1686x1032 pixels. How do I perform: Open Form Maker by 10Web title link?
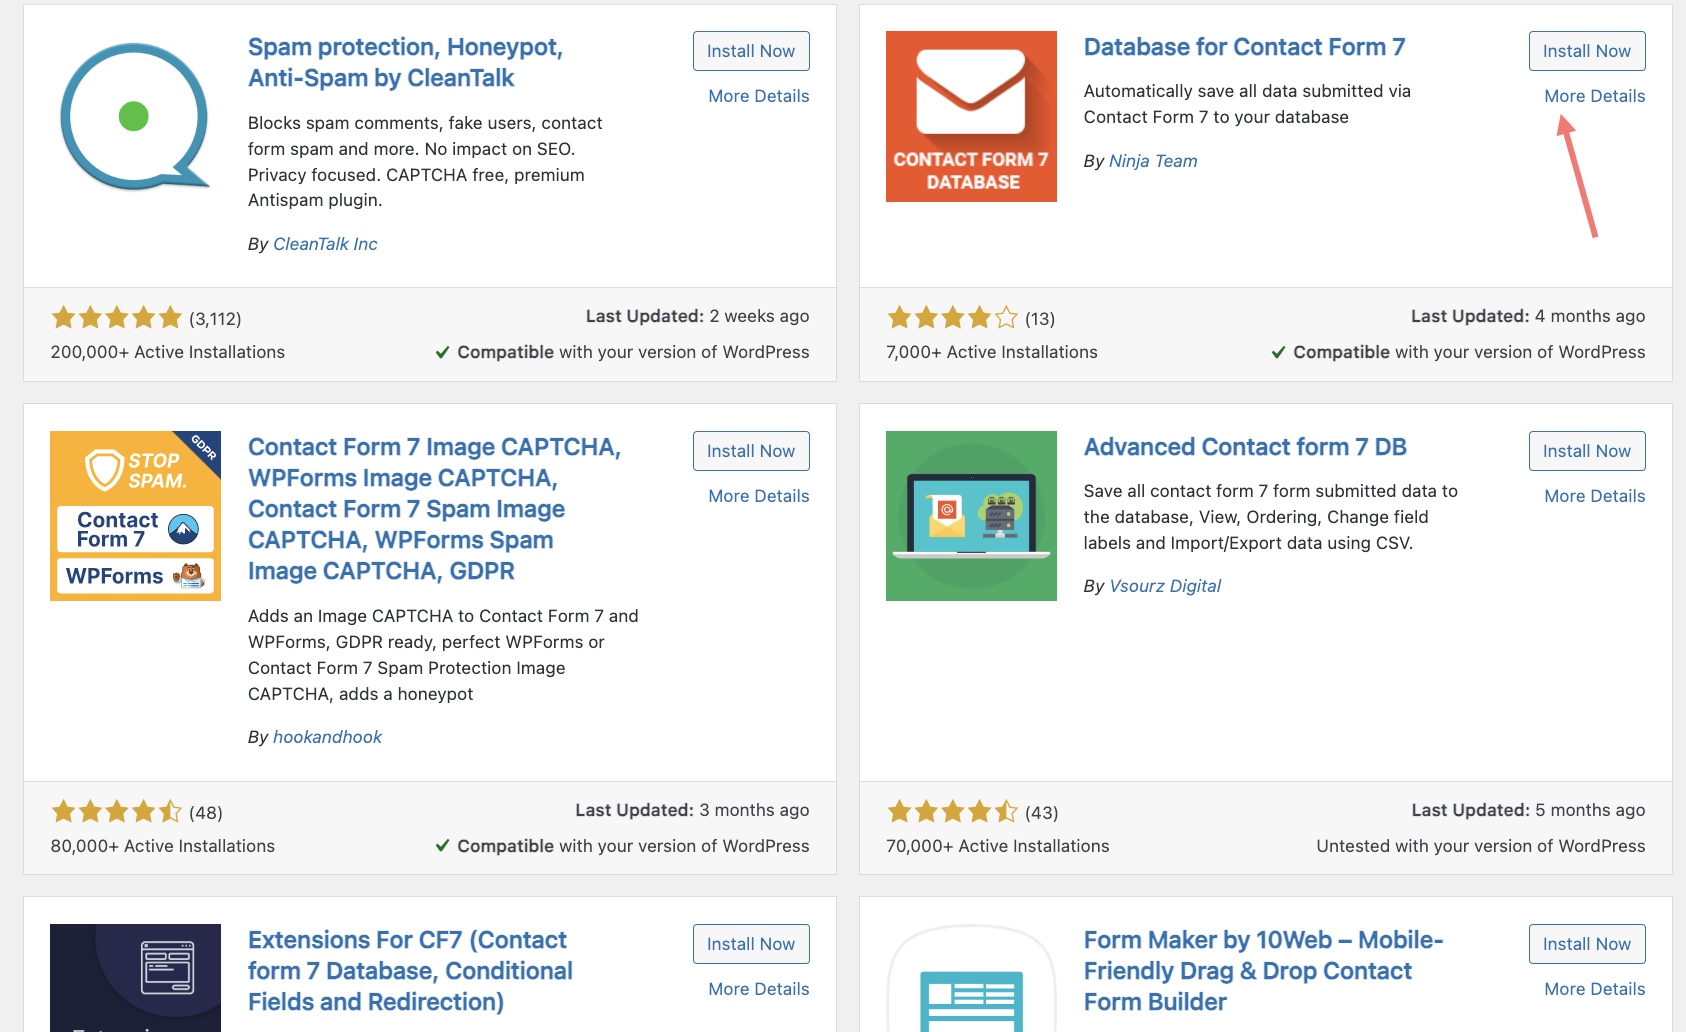click(1263, 971)
